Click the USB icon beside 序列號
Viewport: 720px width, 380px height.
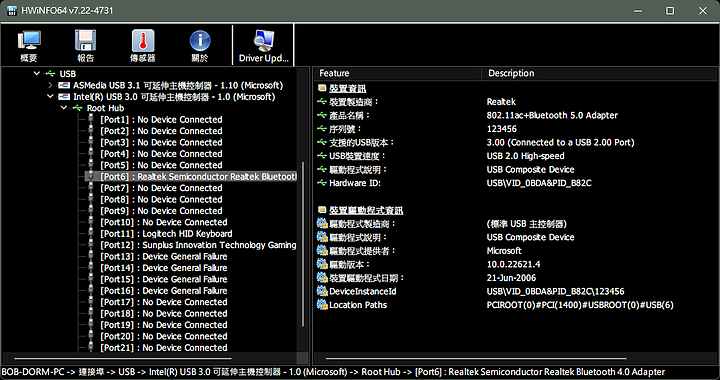click(322, 129)
